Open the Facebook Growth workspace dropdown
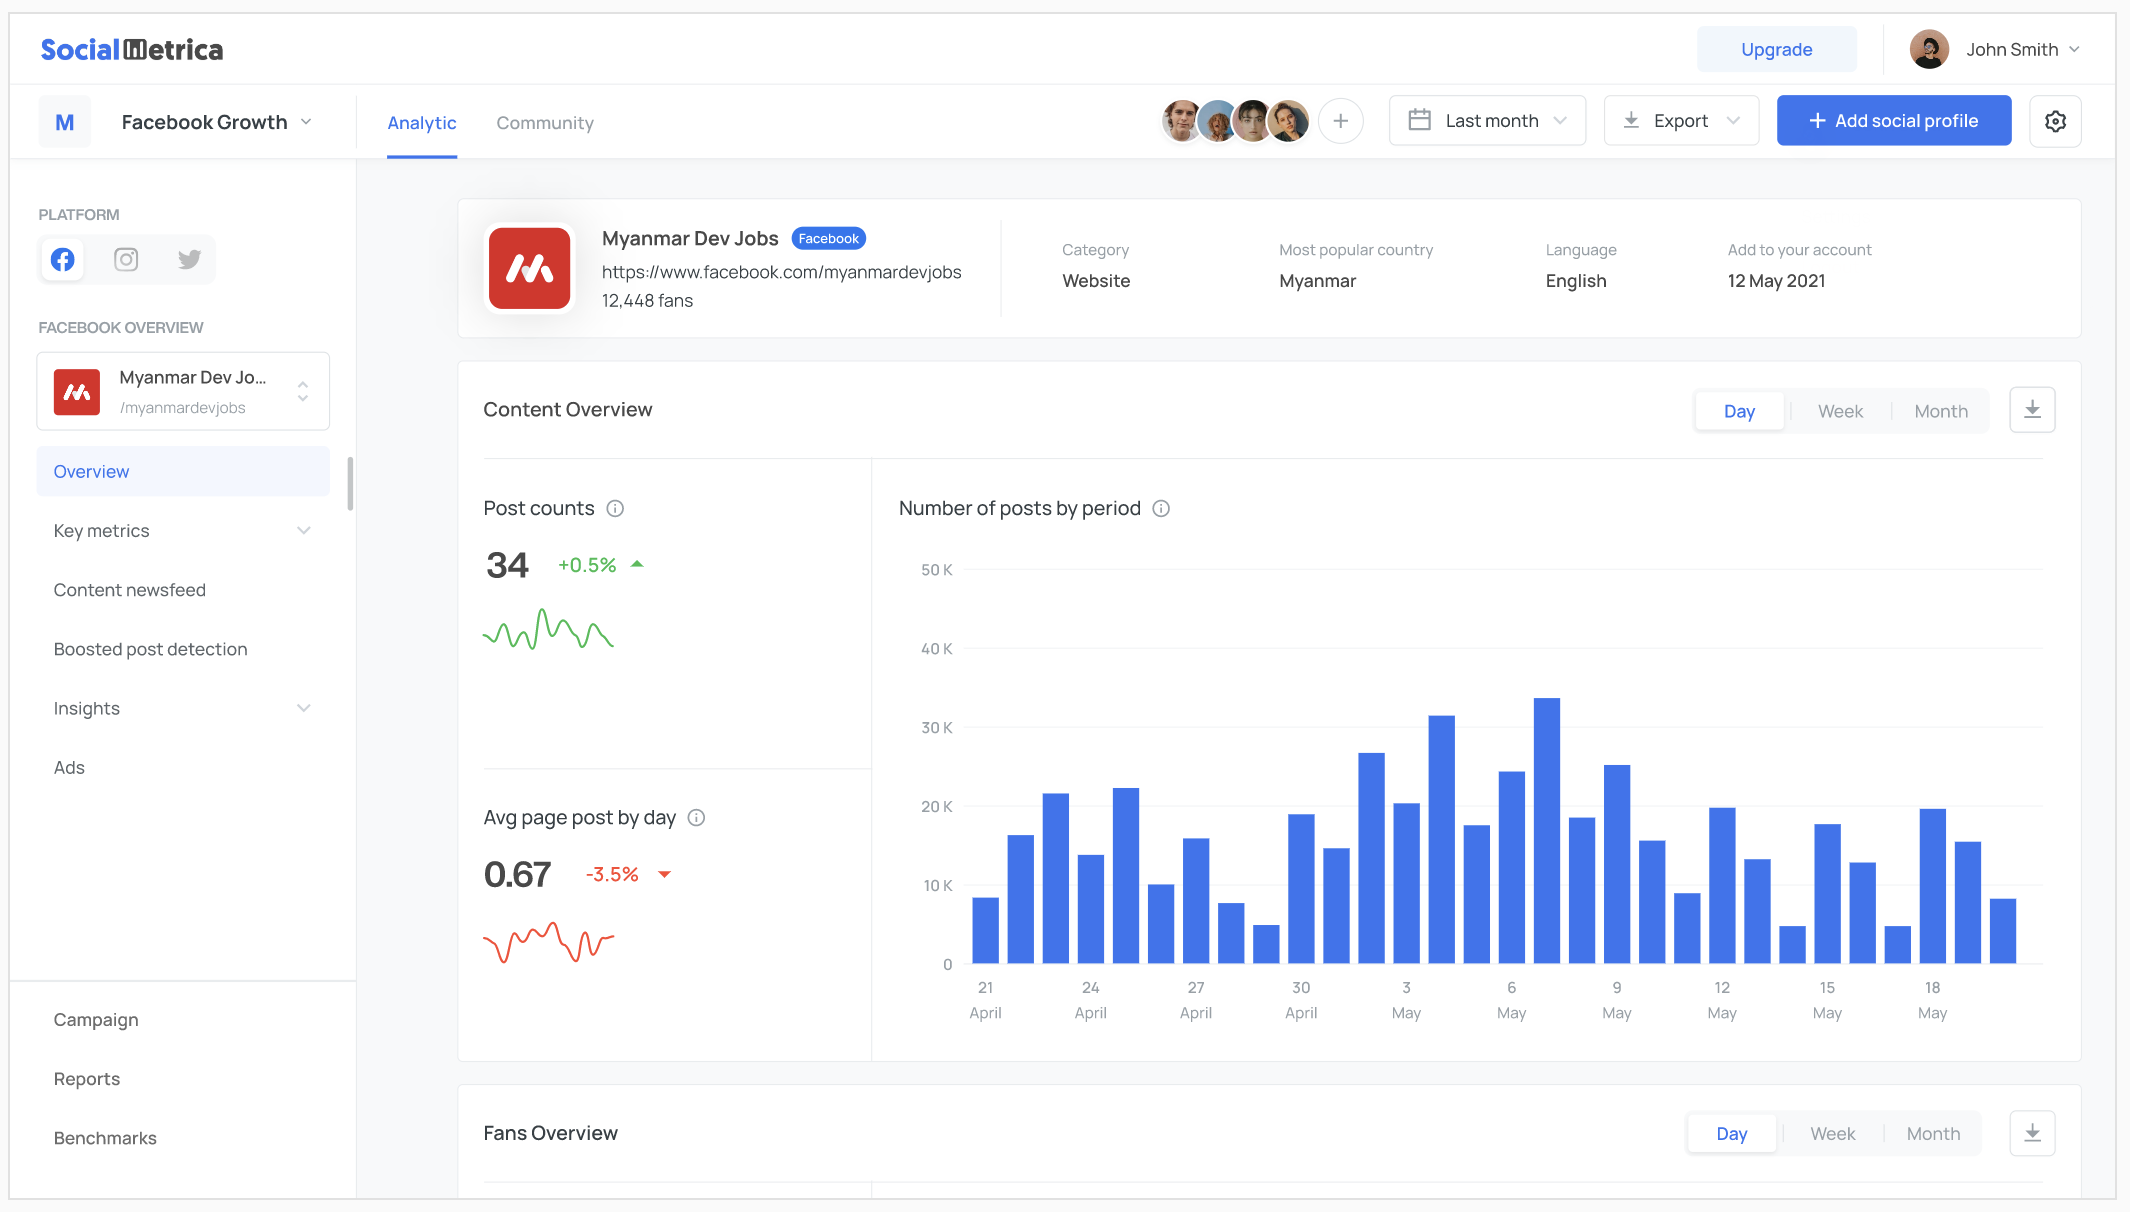This screenshot has width=2130, height=1212. (216, 122)
